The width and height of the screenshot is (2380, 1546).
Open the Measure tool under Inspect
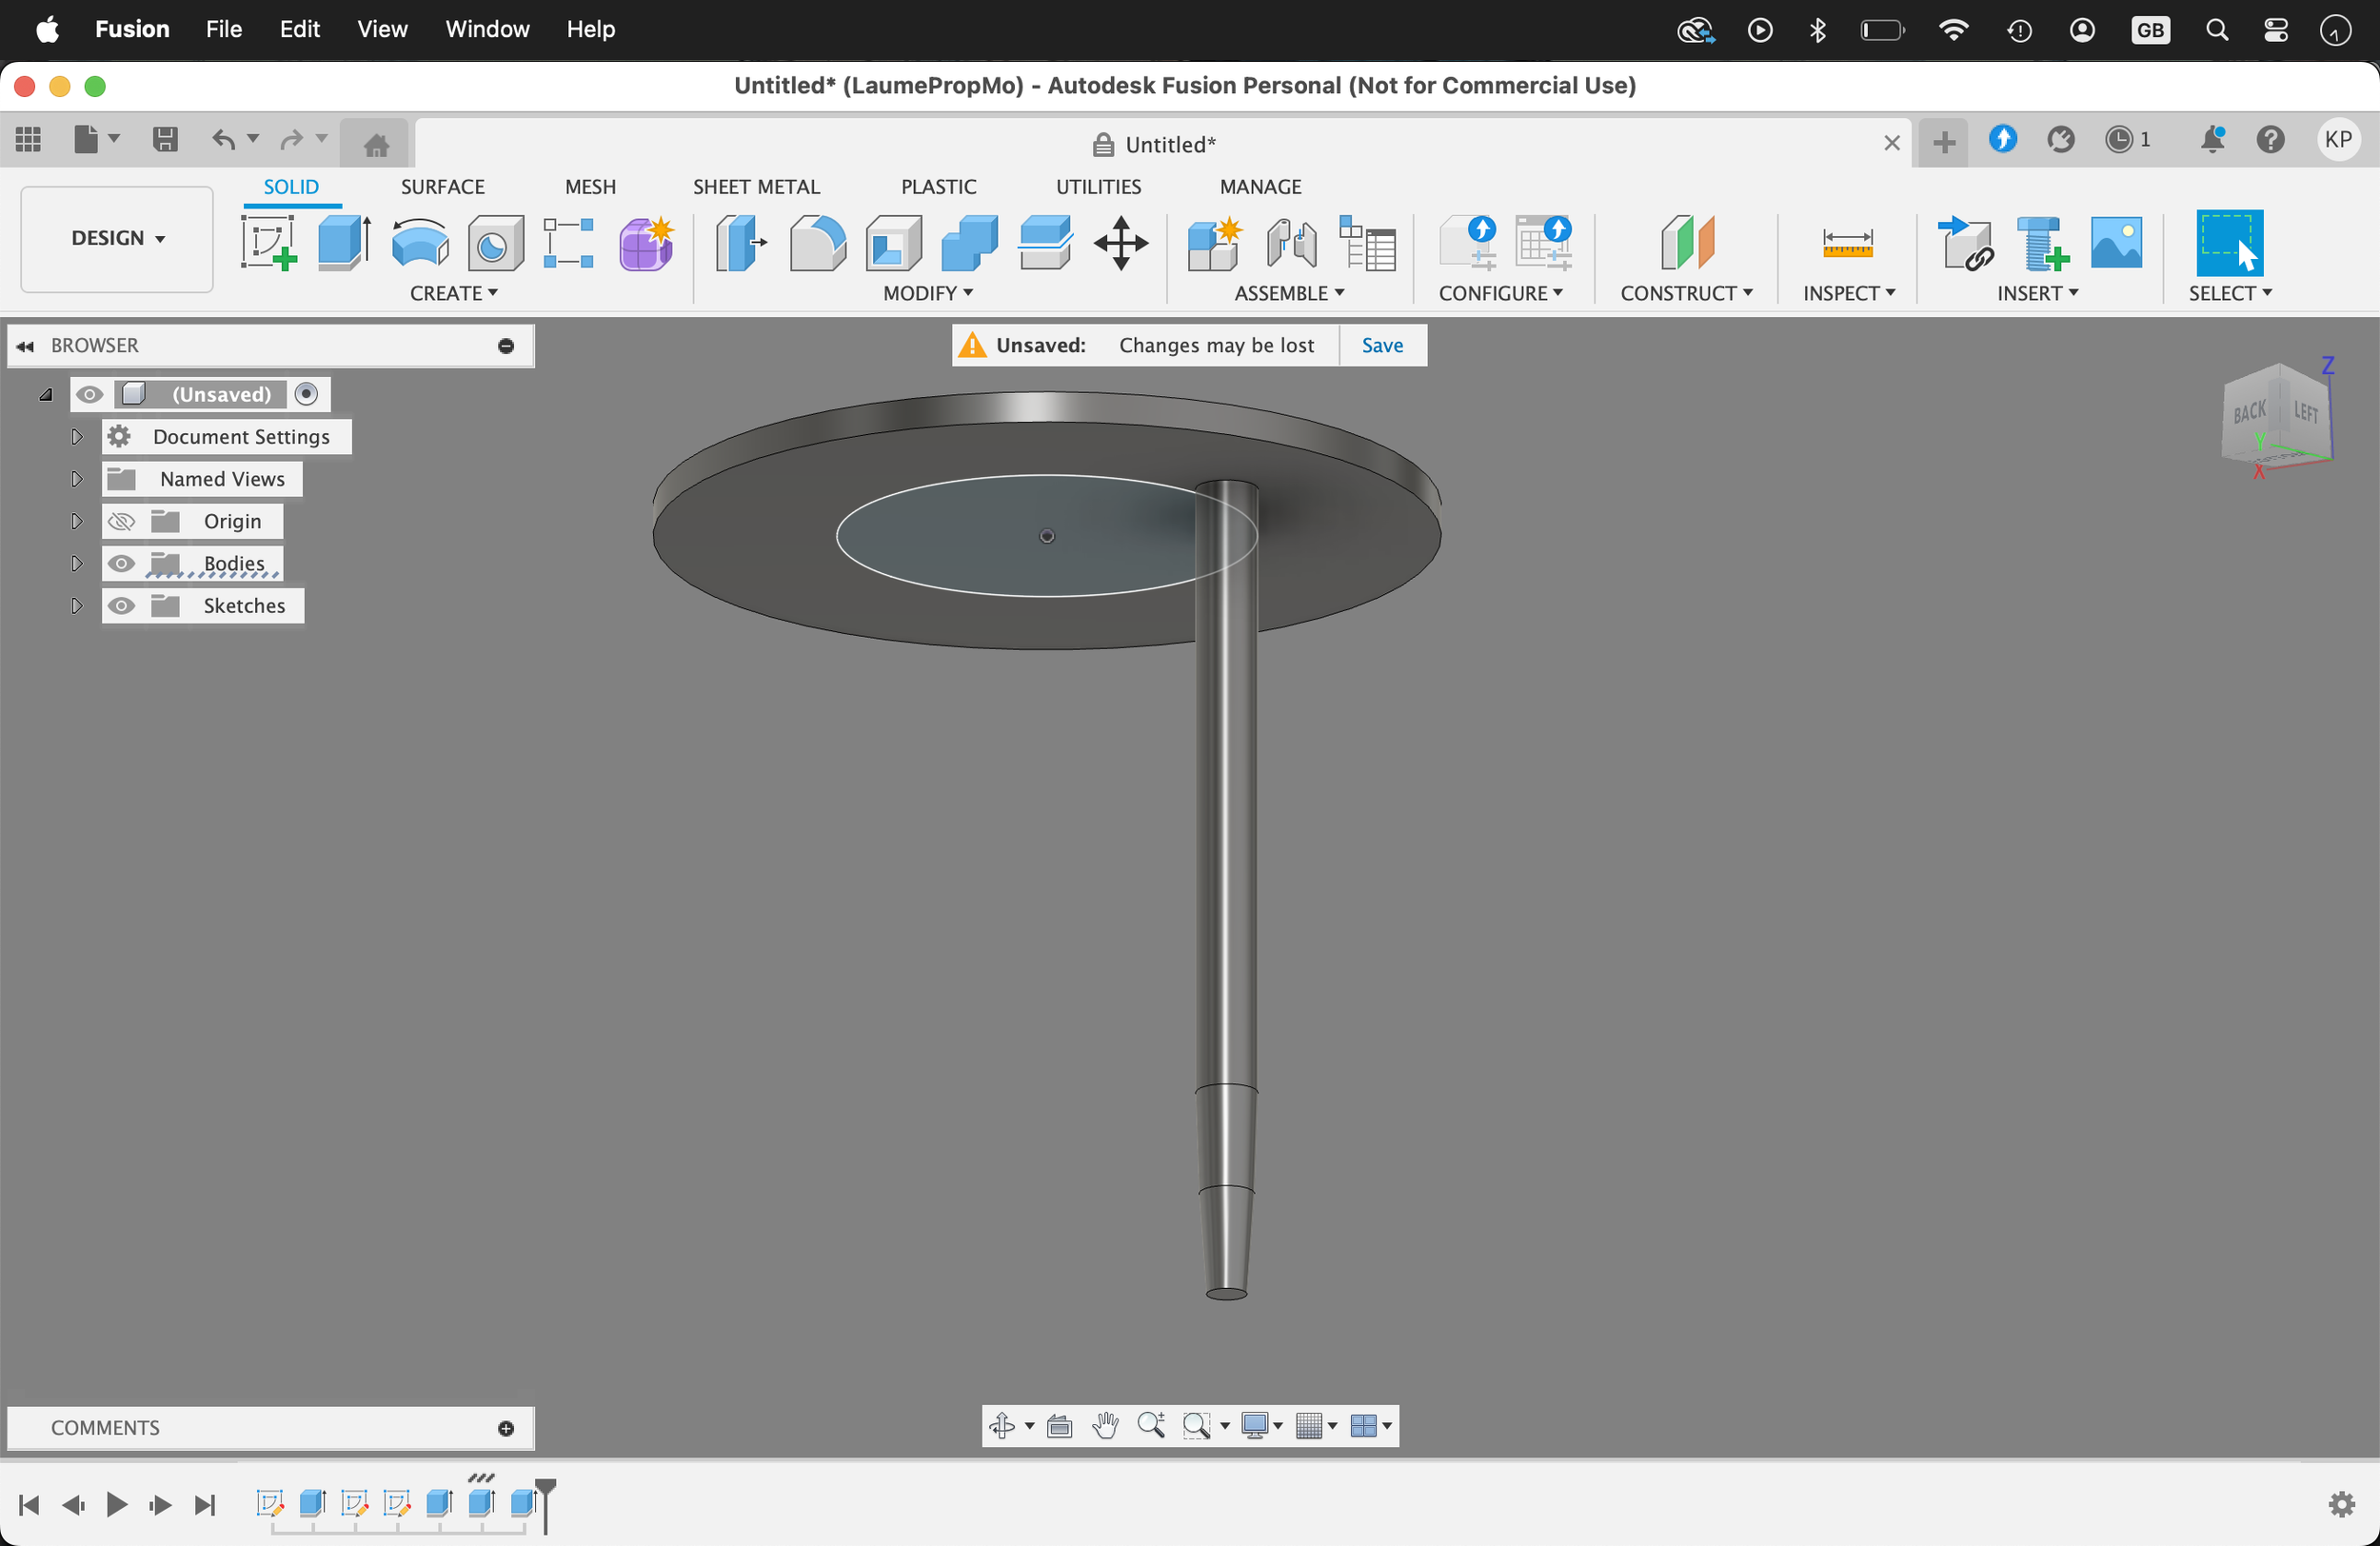1846,244
